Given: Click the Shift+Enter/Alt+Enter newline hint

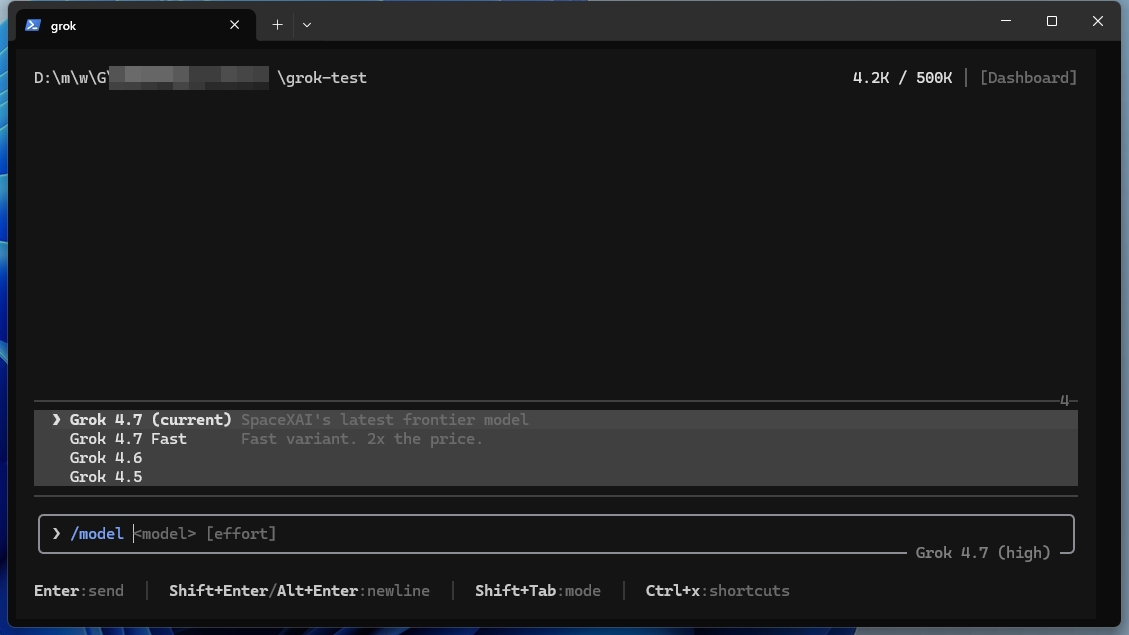Looking at the screenshot, I should (x=300, y=591).
